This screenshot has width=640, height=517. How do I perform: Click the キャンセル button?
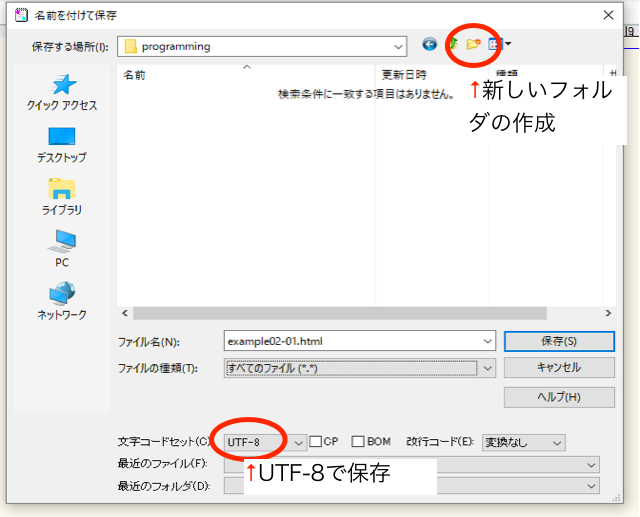click(x=557, y=368)
